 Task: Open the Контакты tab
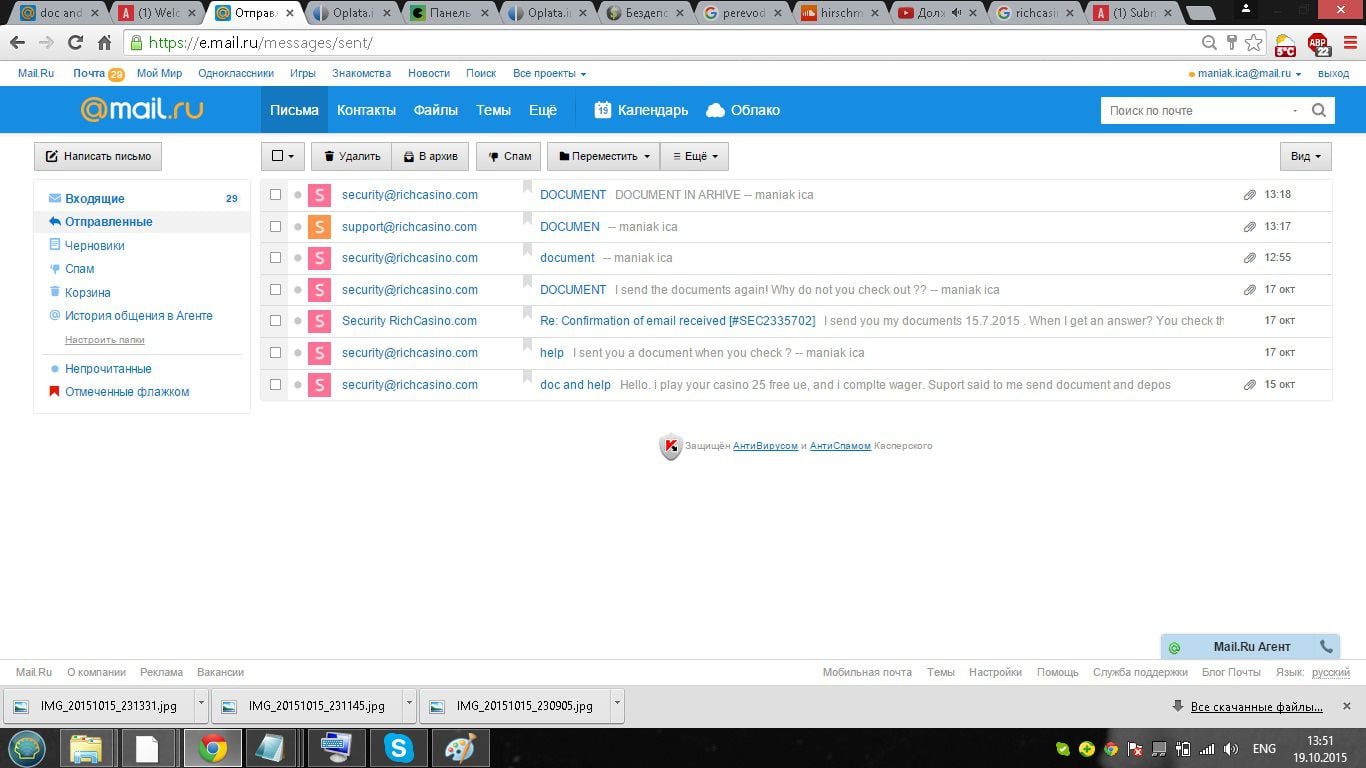366,110
